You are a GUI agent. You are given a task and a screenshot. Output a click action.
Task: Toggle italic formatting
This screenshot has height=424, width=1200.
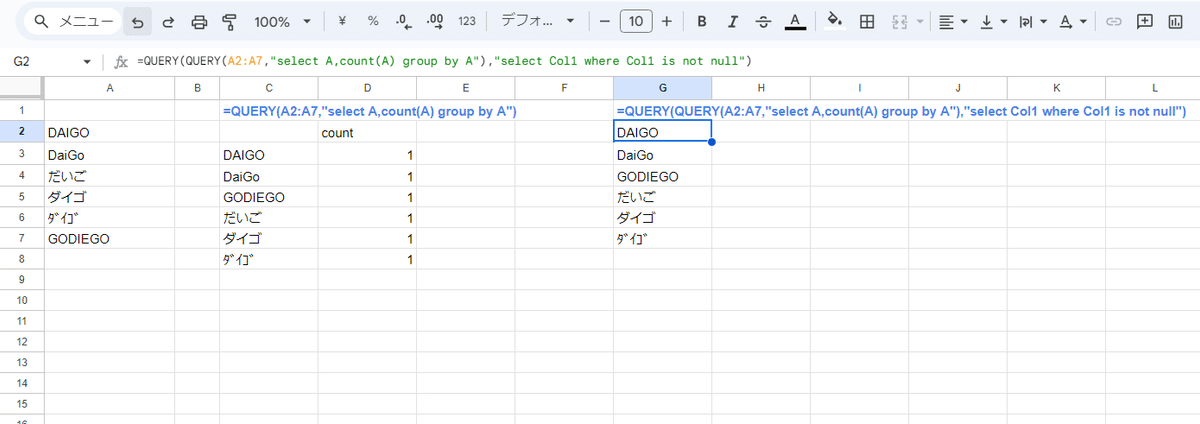(733, 21)
